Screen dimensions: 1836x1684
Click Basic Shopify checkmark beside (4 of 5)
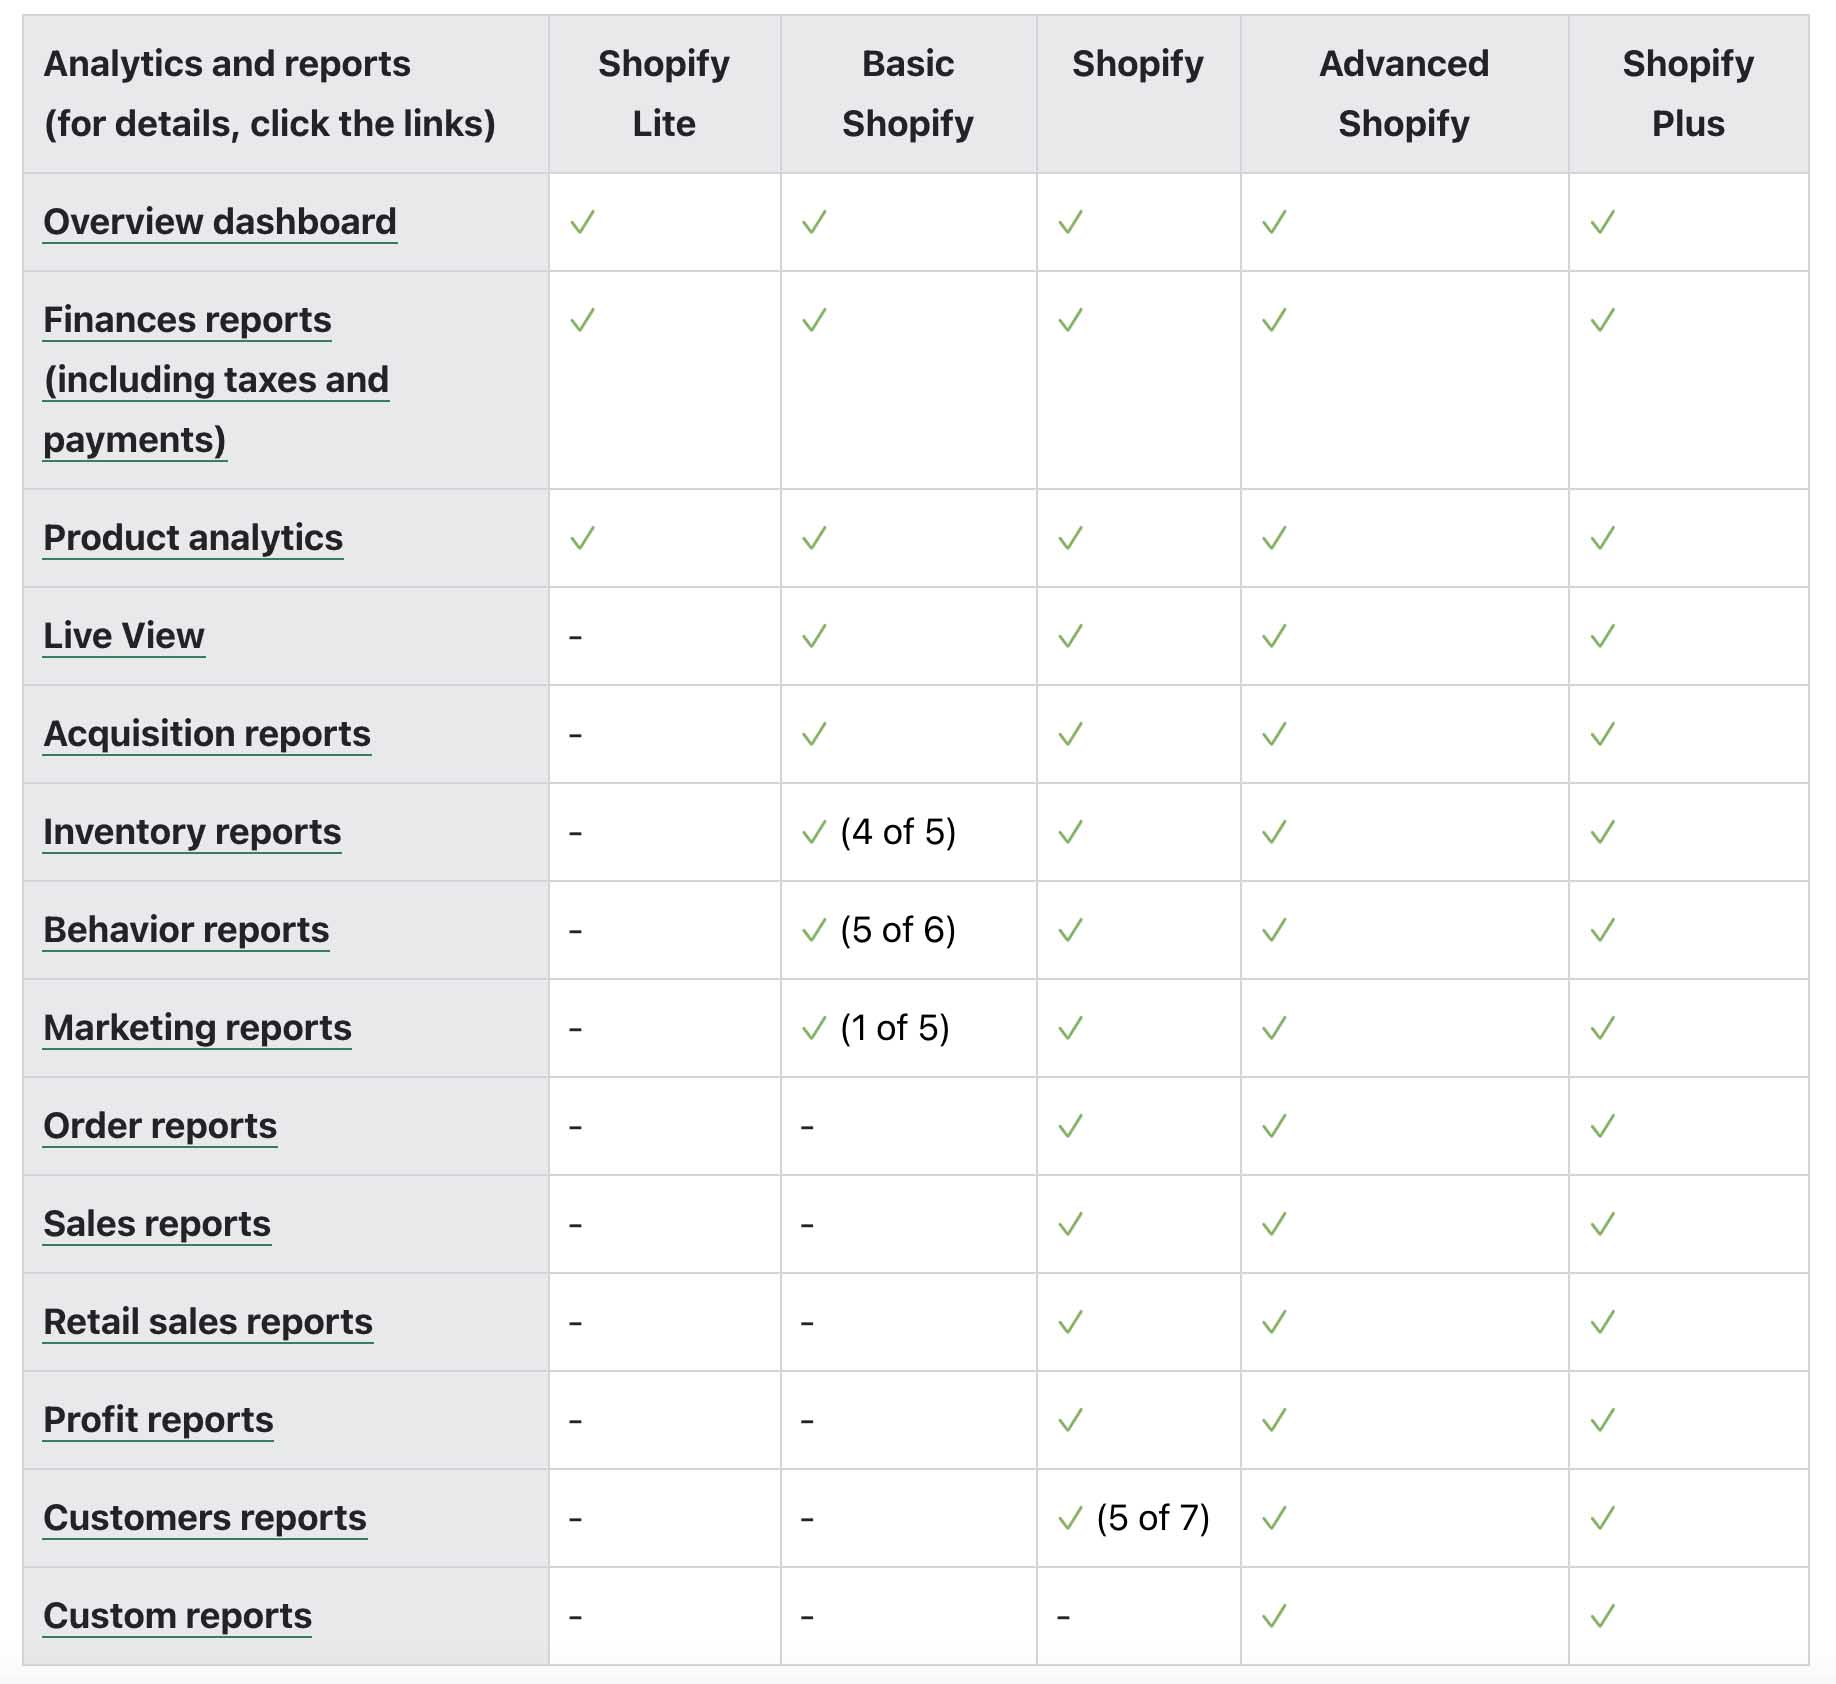[814, 832]
